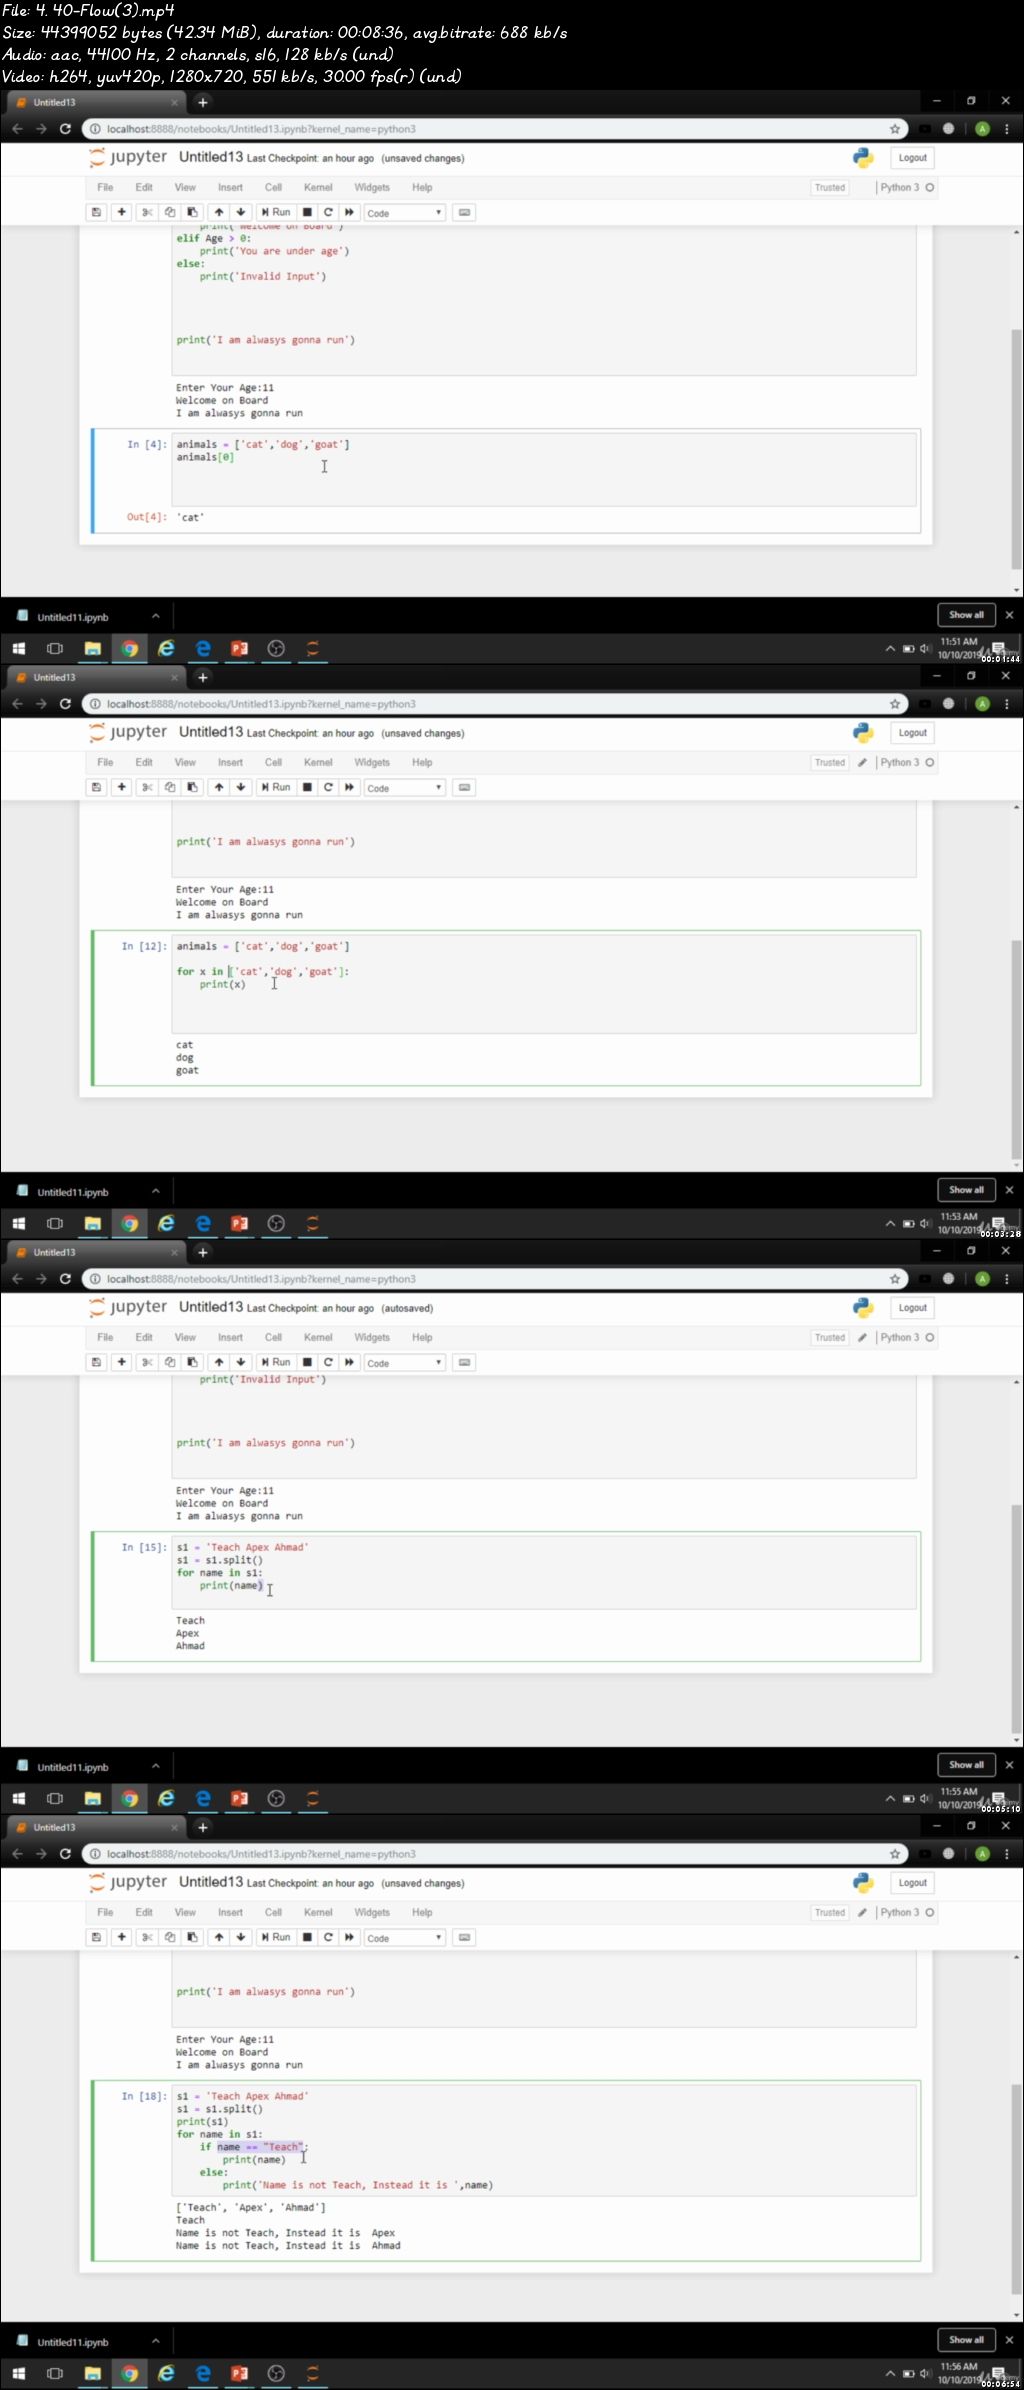Bookmark page star icon in In [15] frame
Image resolution: width=1024 pixels, height=2390 pixels.
895,1279
